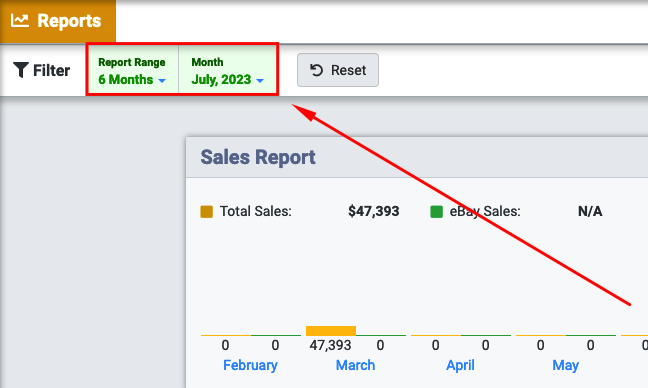
Task: Click the Reset button
Action: pyautogui.click(x=338, y=70)
